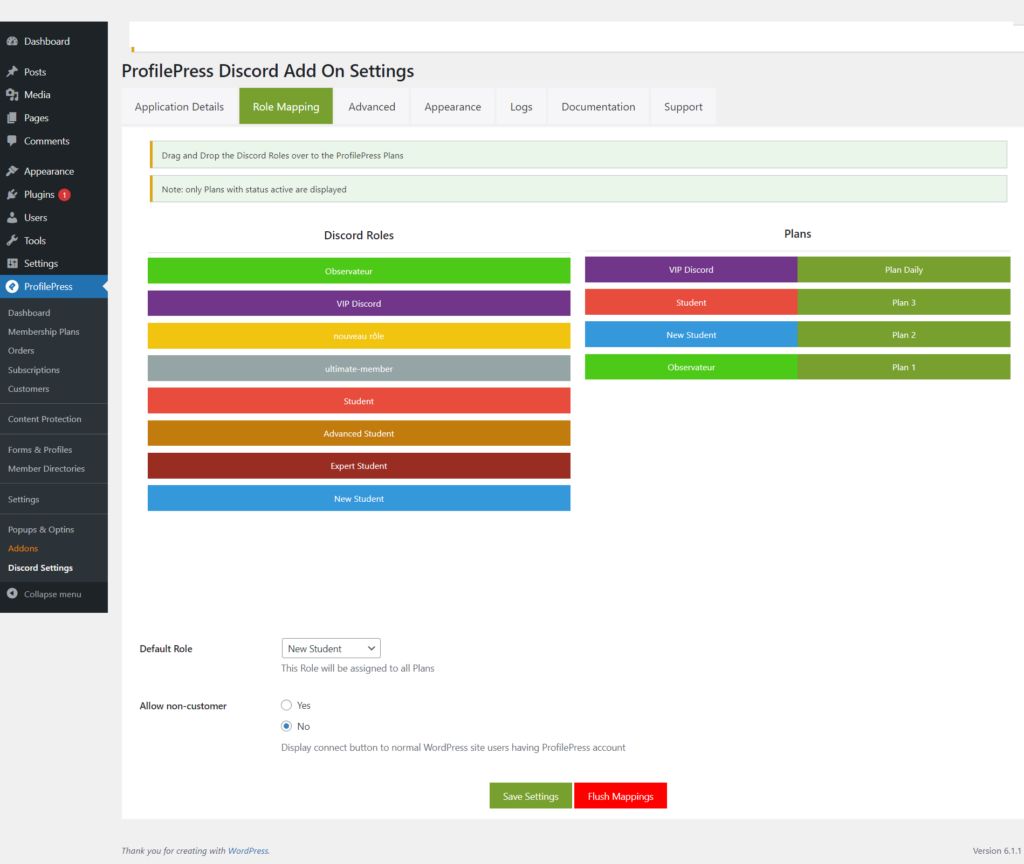Open Forms & Profiles submenu item
This screenshot has width=1024, height=864.
(x=40, y=450)
